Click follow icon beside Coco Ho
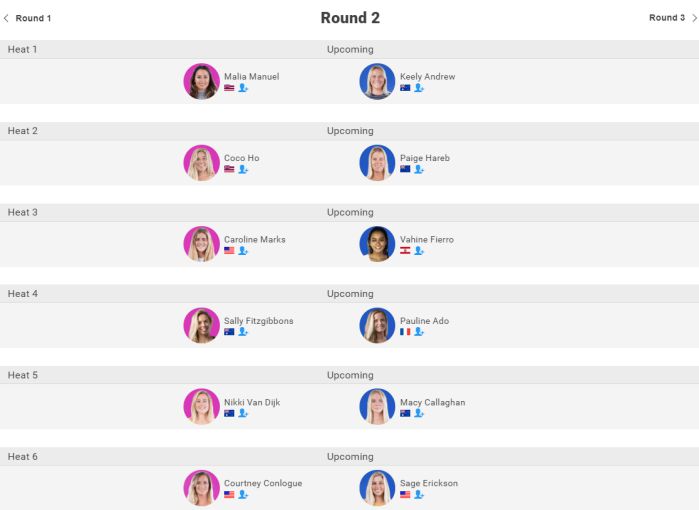This screenshot has height=510, width=699. tap(243, 169)
